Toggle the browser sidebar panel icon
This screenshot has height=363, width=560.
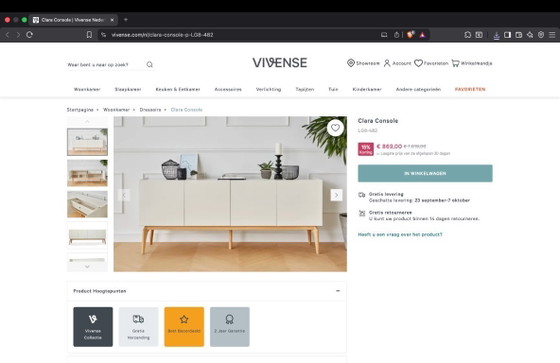tap(507, 35)
